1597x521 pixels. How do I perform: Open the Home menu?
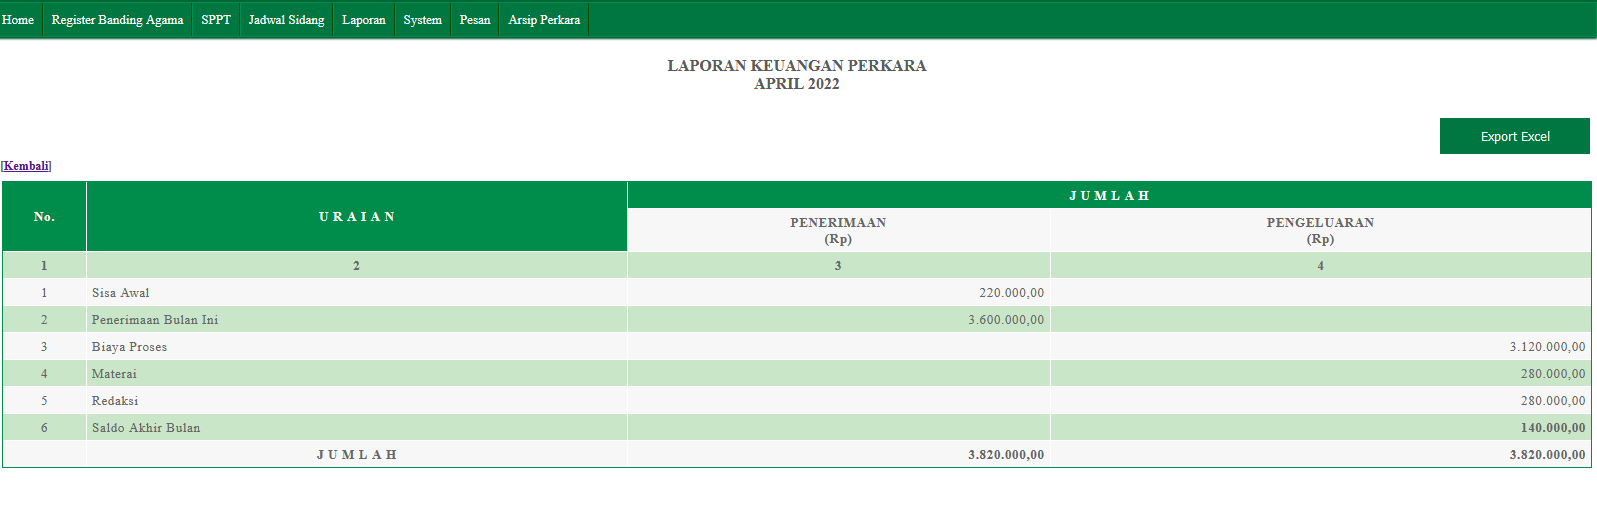tap(18, 20)
